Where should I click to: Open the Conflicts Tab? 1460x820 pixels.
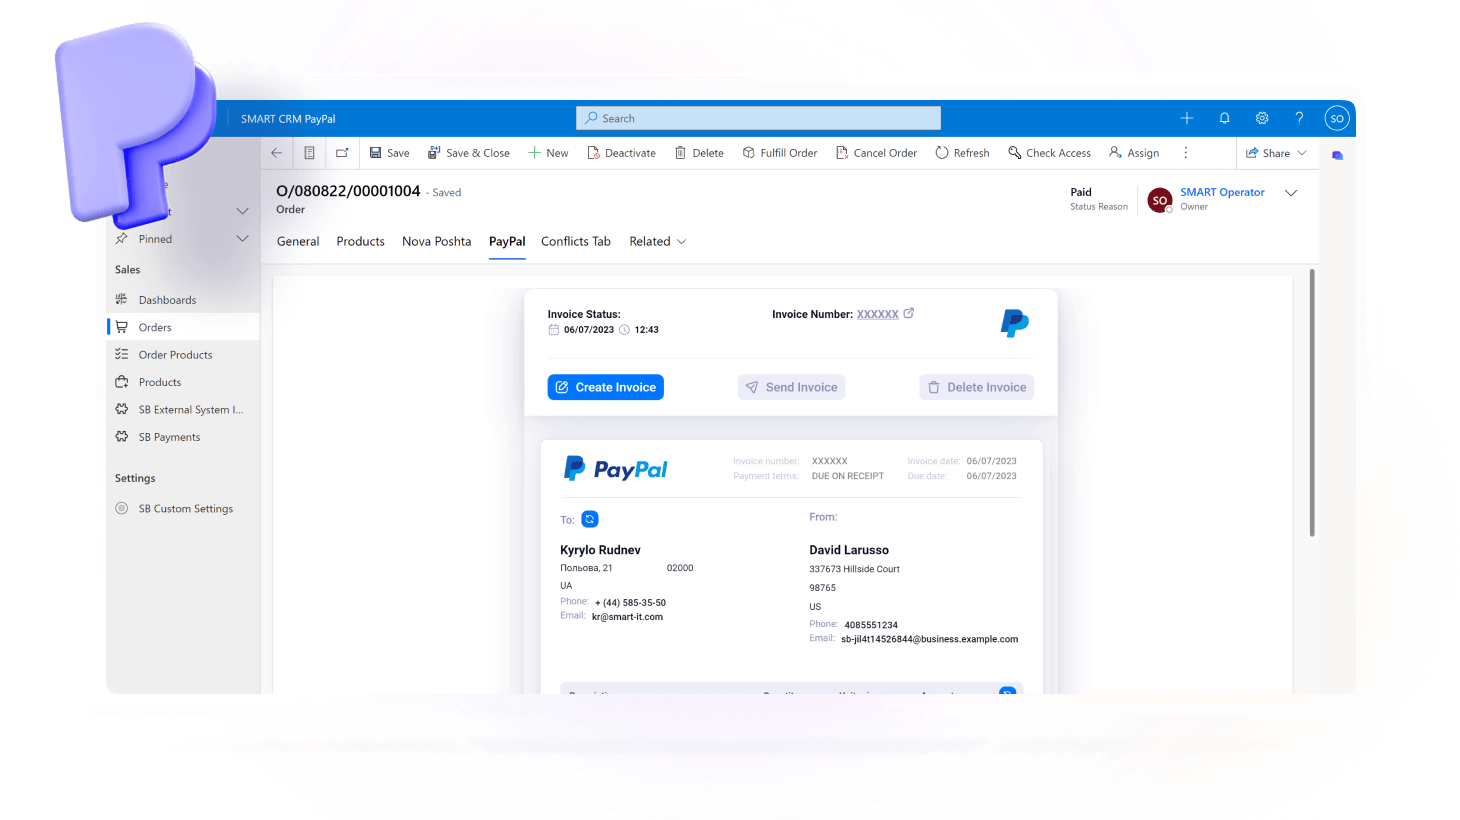coord(575,241)
